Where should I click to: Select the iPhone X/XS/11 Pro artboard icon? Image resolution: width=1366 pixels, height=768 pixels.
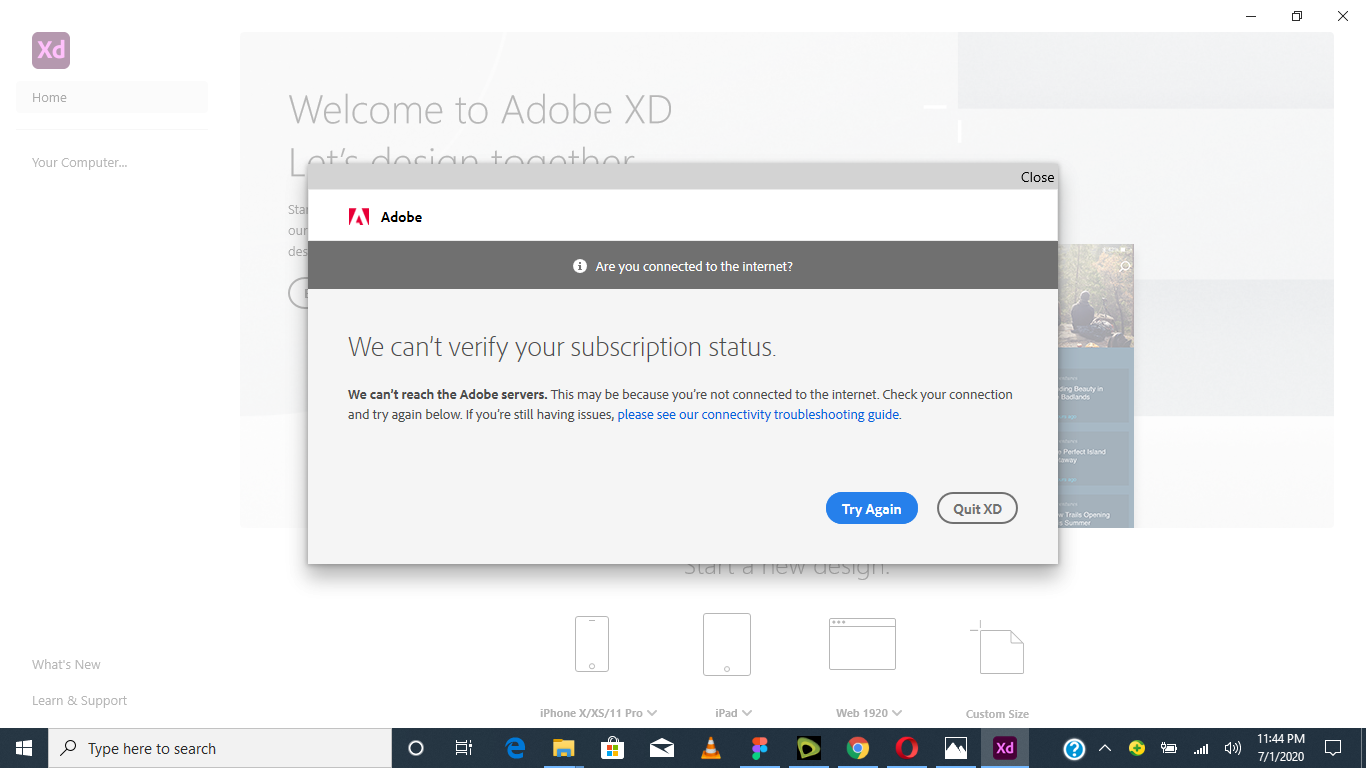click(592, 643)
